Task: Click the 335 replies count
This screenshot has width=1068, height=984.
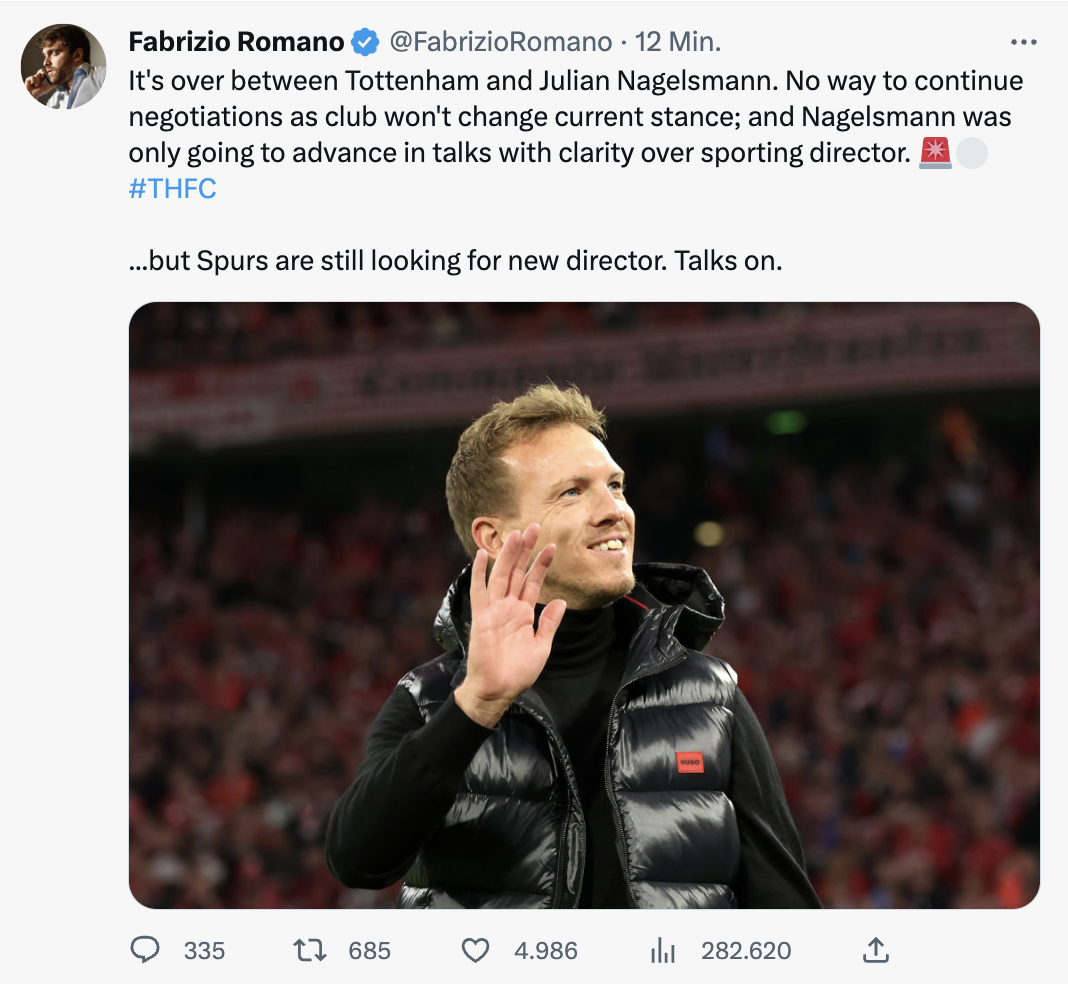Action: (204, 950)
